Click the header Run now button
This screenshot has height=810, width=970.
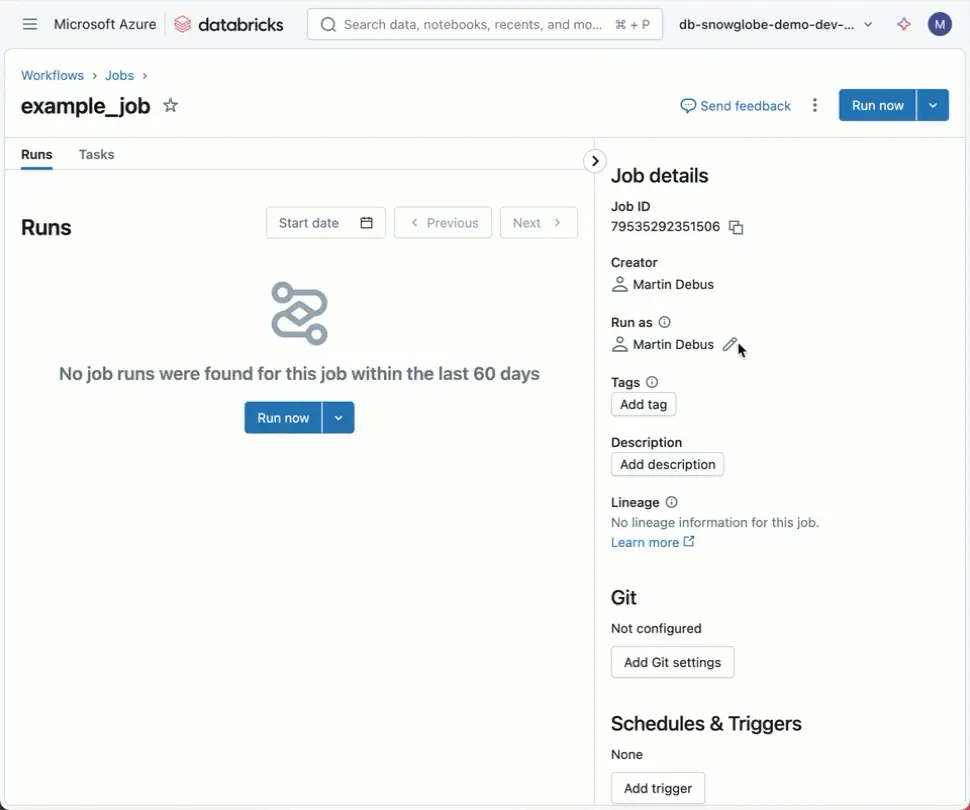[x=877, y=105]
